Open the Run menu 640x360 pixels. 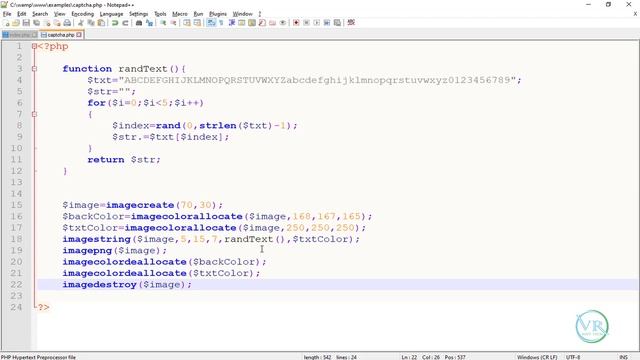point(198,14)
